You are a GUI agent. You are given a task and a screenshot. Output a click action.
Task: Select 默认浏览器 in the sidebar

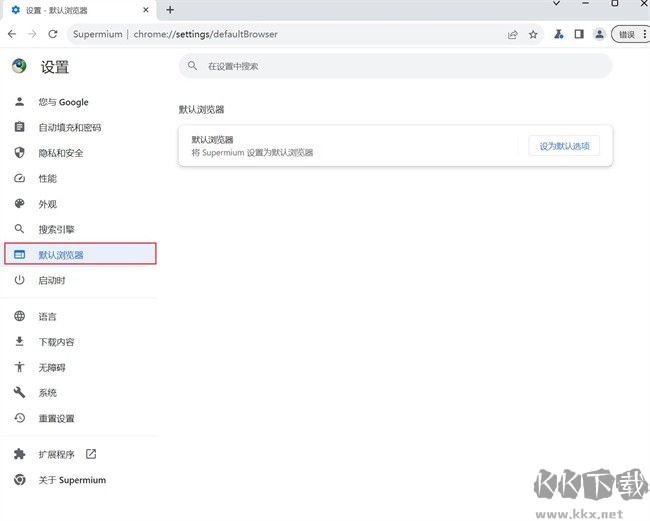(x=80, y=254)
